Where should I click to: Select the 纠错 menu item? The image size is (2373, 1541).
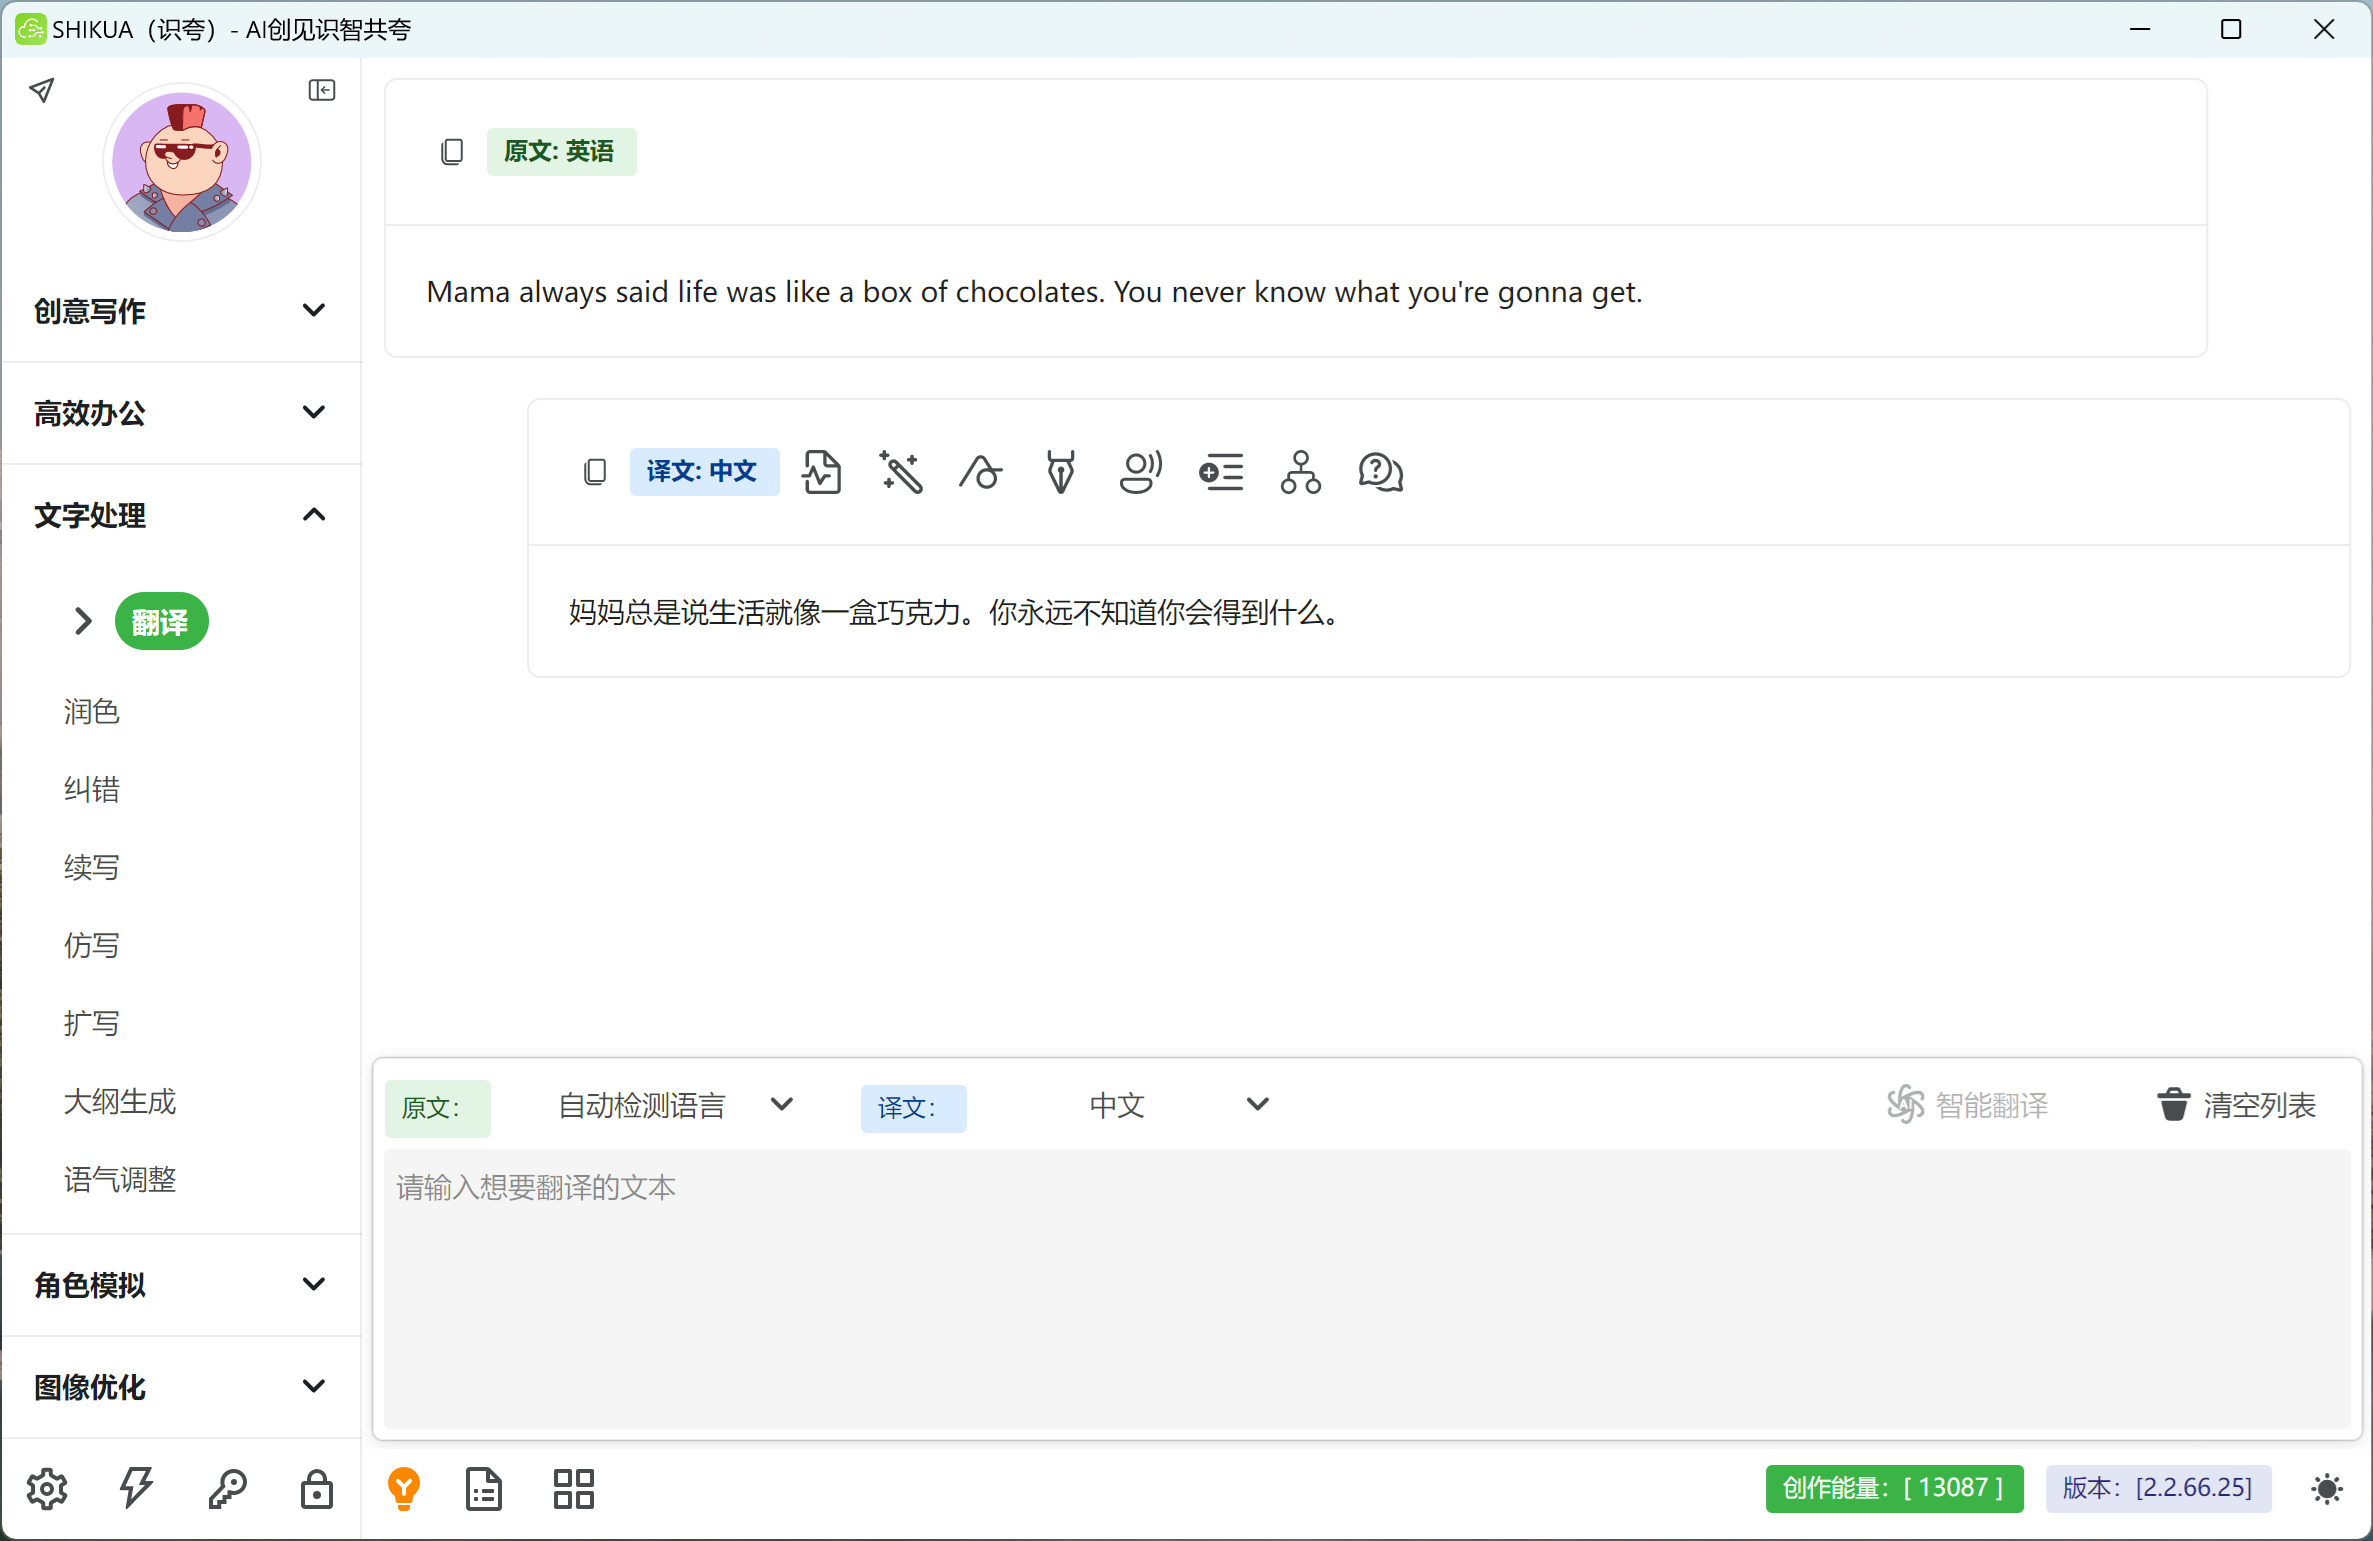pyautogui.click(x=91, y=790)
